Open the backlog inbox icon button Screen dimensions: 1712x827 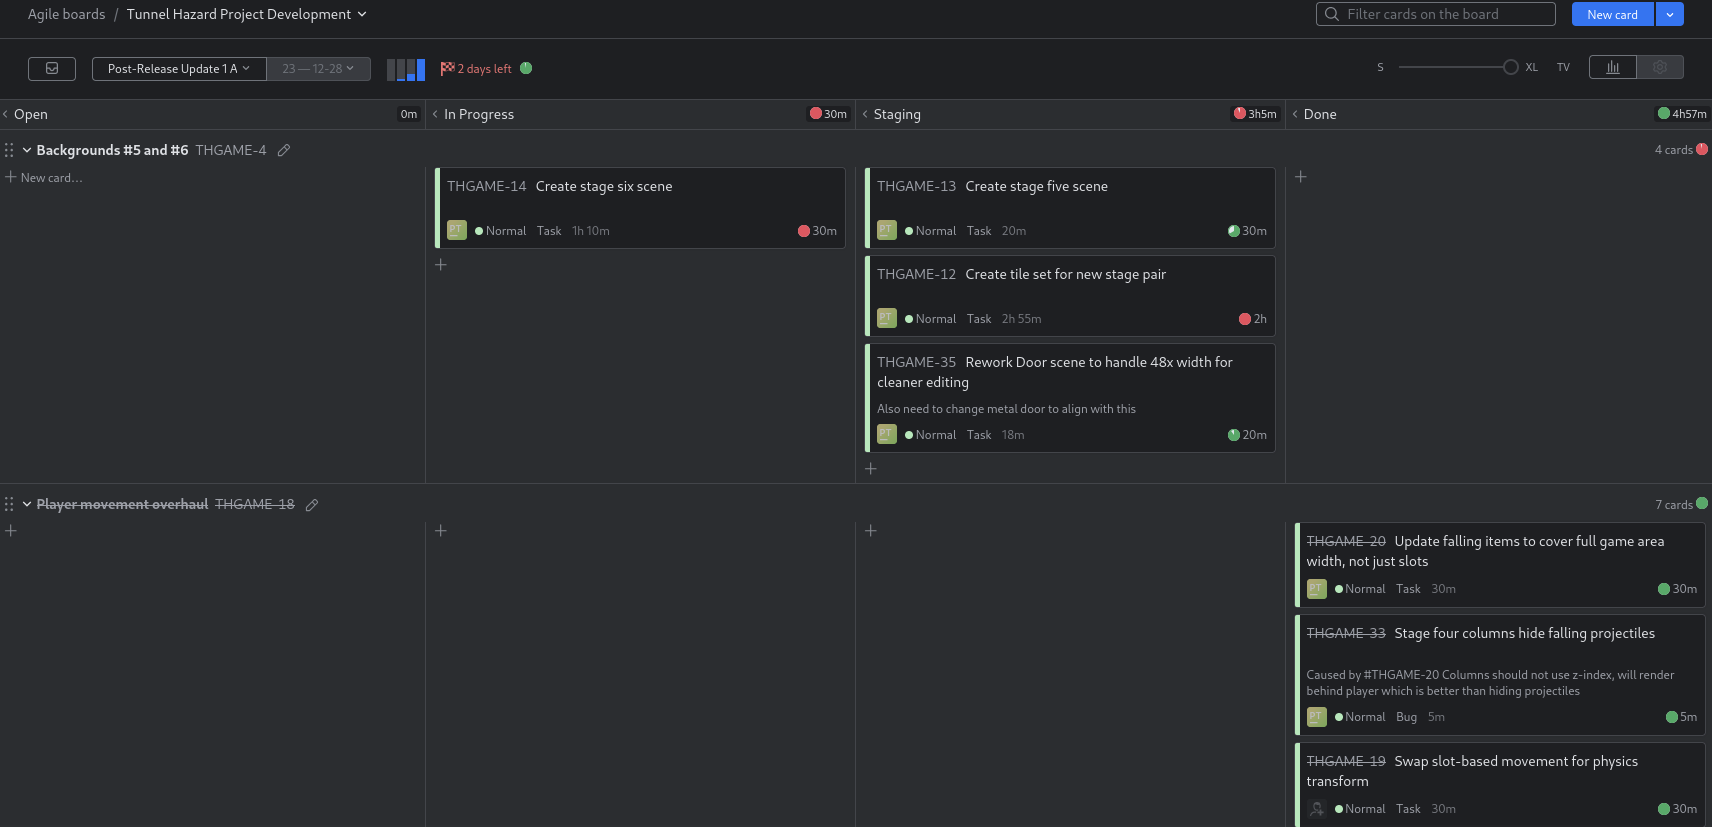tap(52, 69)
